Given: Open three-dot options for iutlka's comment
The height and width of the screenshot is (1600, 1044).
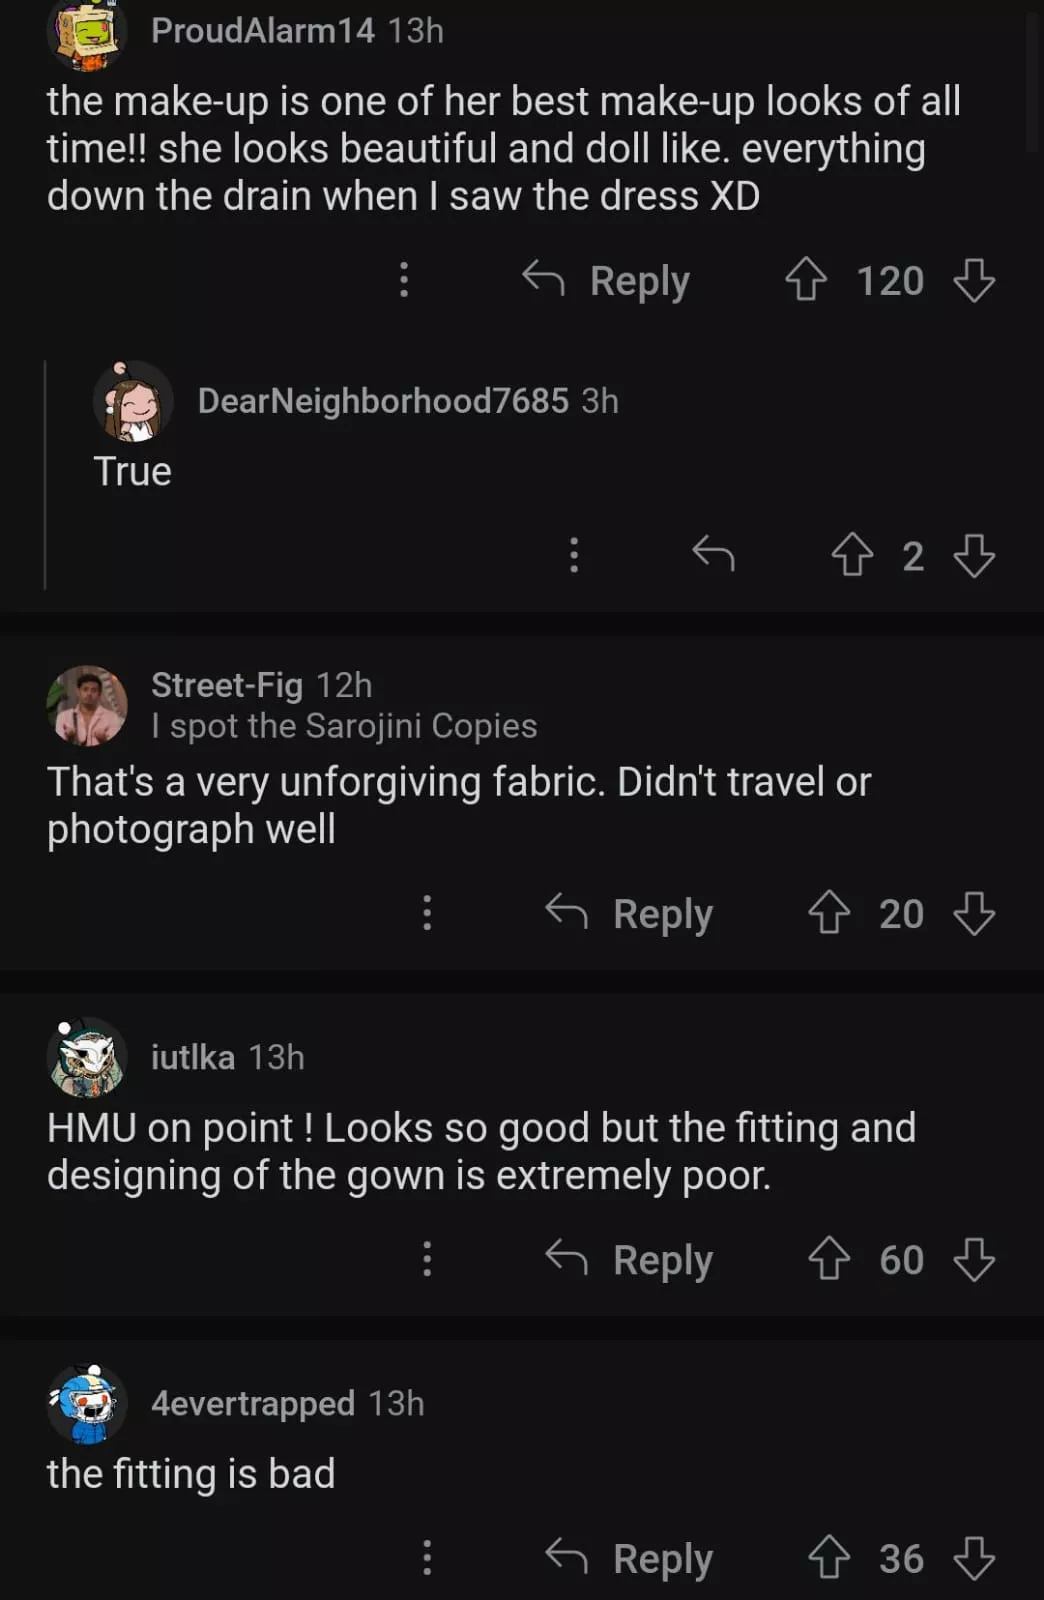Looking at the screenshot, I should pyautogui.click(x=427, y=1259).
